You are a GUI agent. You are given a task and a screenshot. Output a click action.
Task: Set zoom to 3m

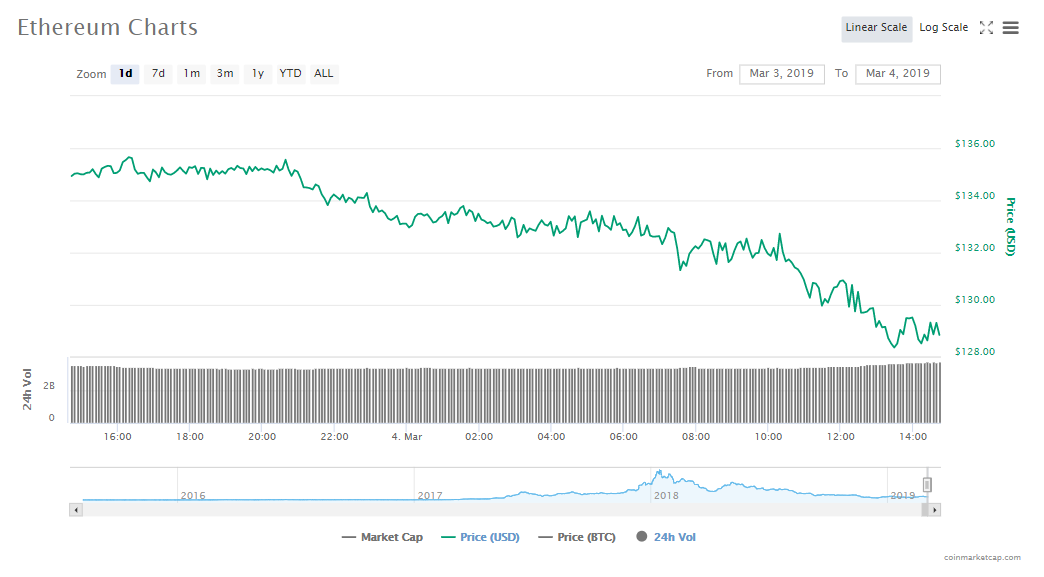click(225, 74)
